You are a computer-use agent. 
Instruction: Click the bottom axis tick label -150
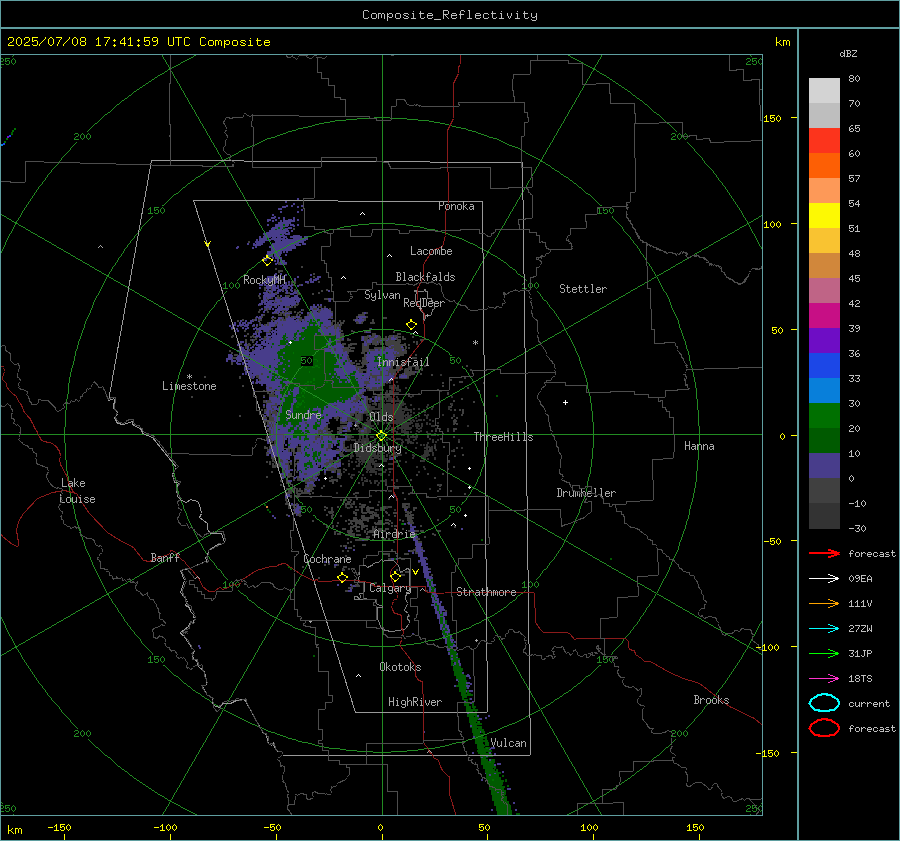pos(59,827)
